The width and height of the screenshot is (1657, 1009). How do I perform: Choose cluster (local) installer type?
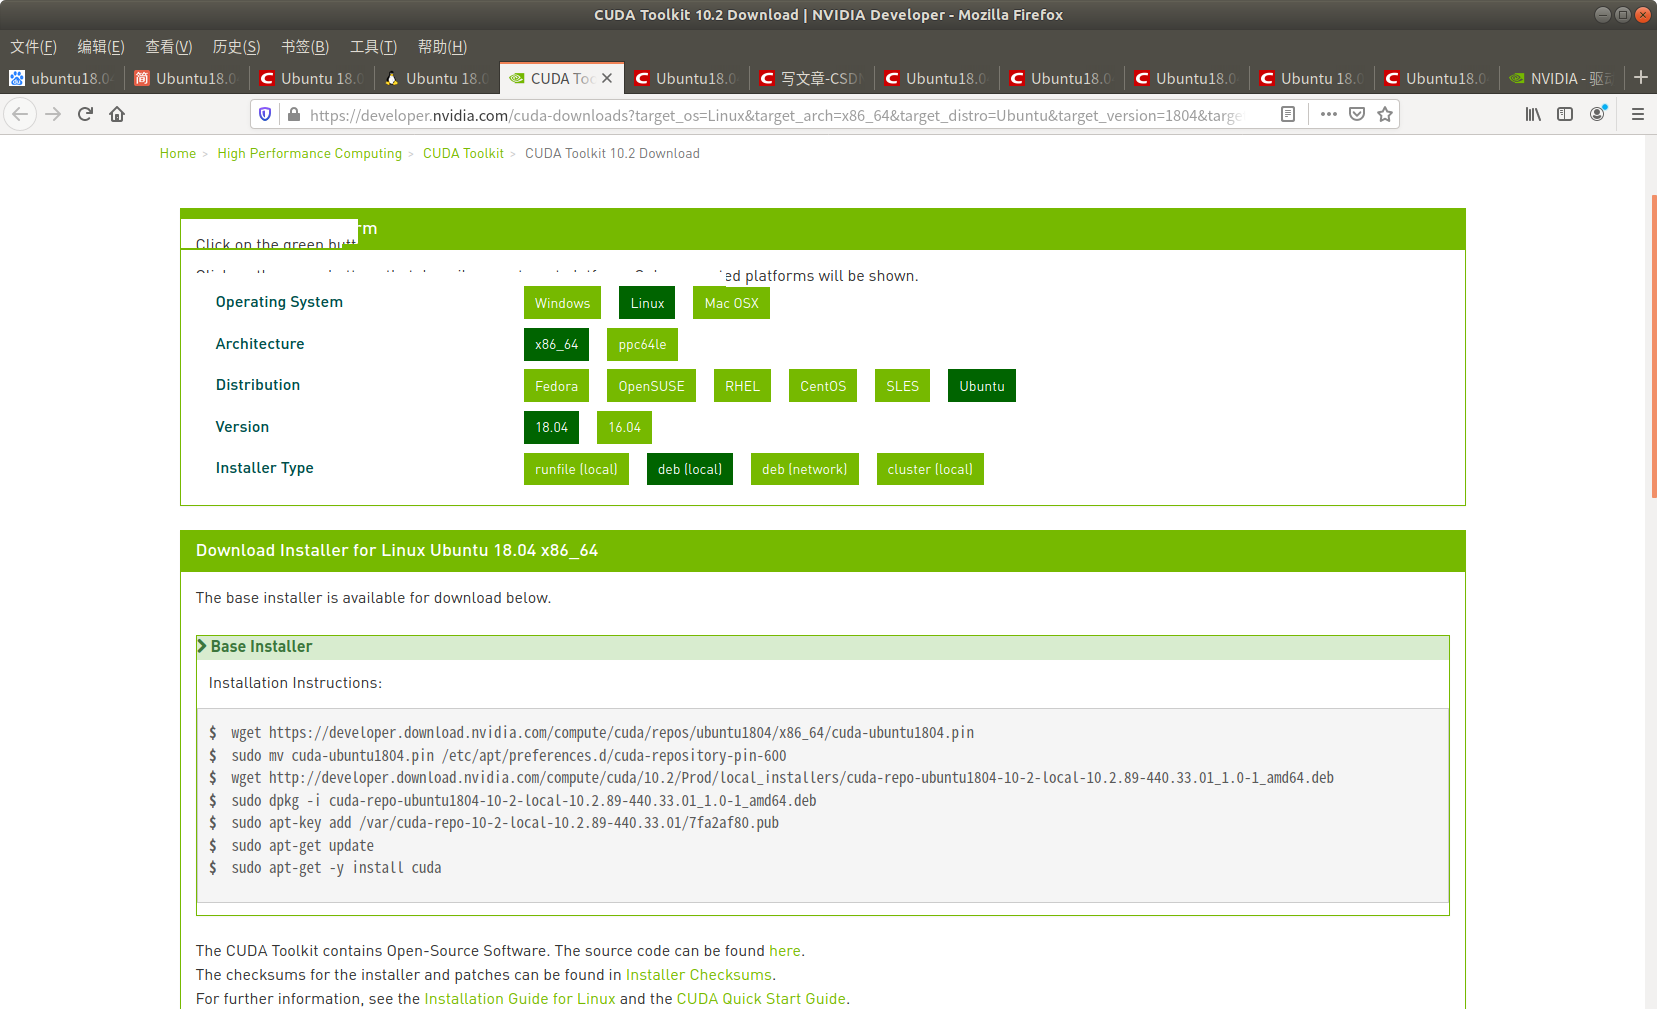click(930, 469)
